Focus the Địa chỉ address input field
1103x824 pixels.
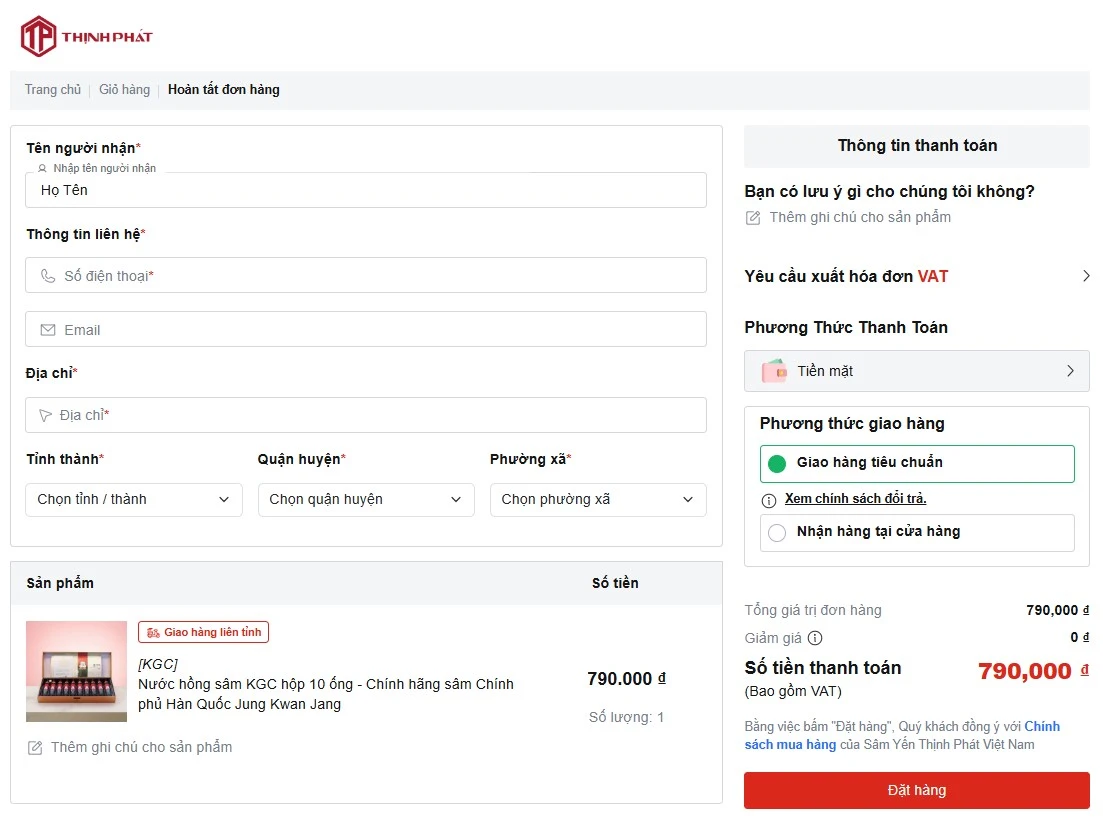(365, 415)
